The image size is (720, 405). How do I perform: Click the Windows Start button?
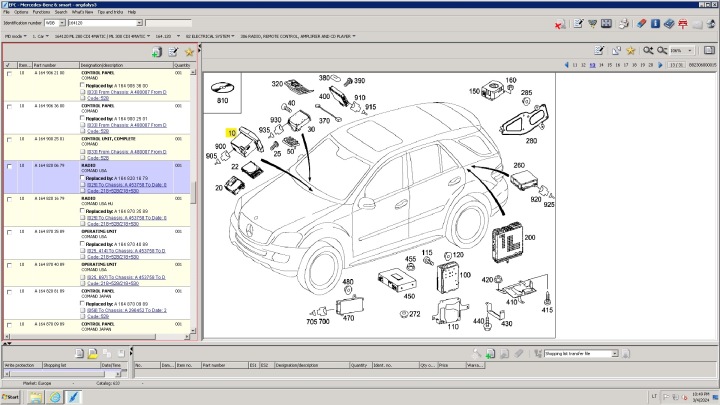[11, 397]
